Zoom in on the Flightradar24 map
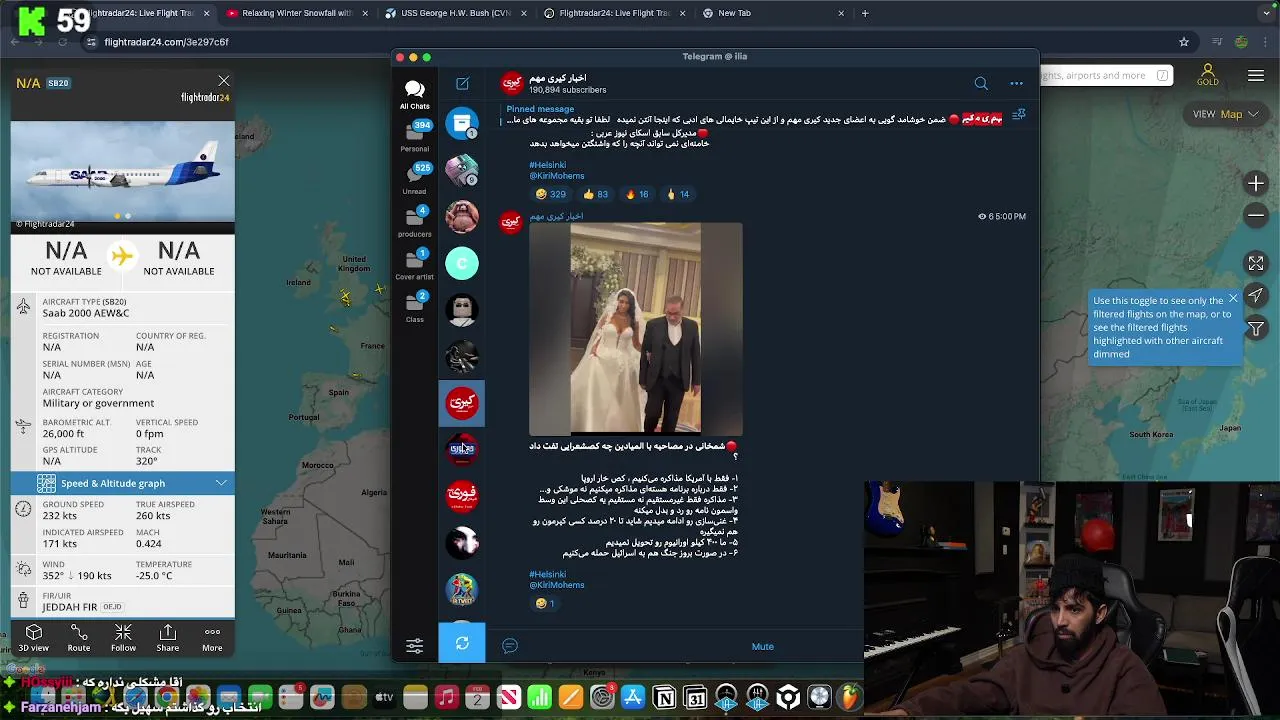This screenshot has height=720, width=1280. click(x=1256, y=184)
